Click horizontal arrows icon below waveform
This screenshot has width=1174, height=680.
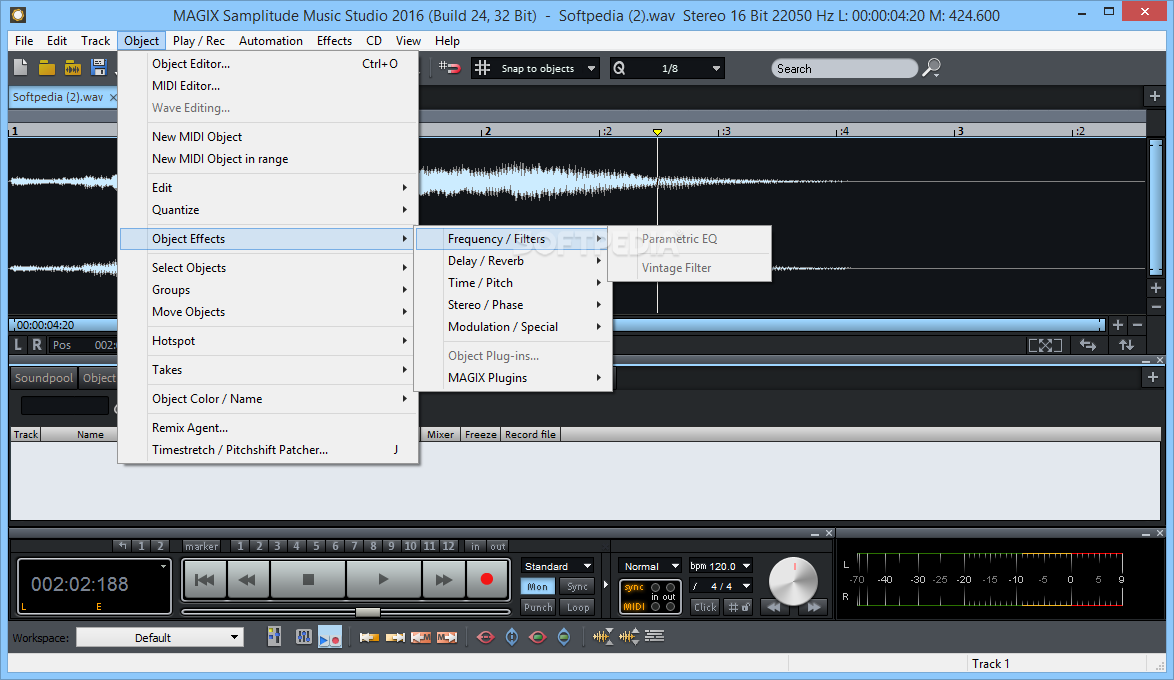[x=1088, y=345]
